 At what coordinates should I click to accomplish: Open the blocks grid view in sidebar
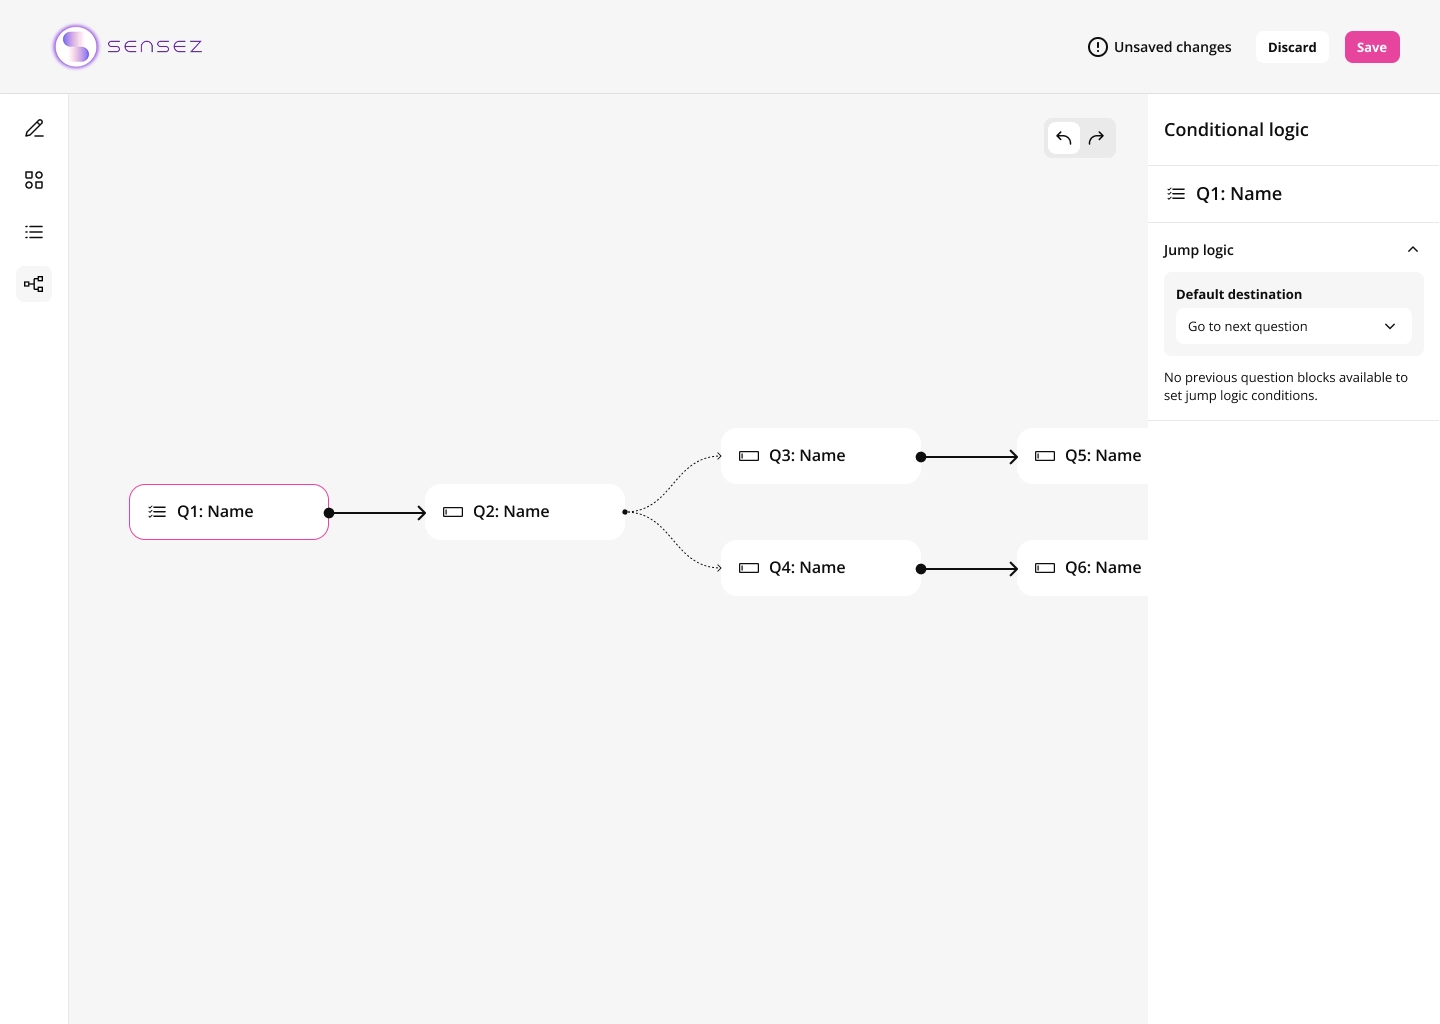tap(34, 180)
